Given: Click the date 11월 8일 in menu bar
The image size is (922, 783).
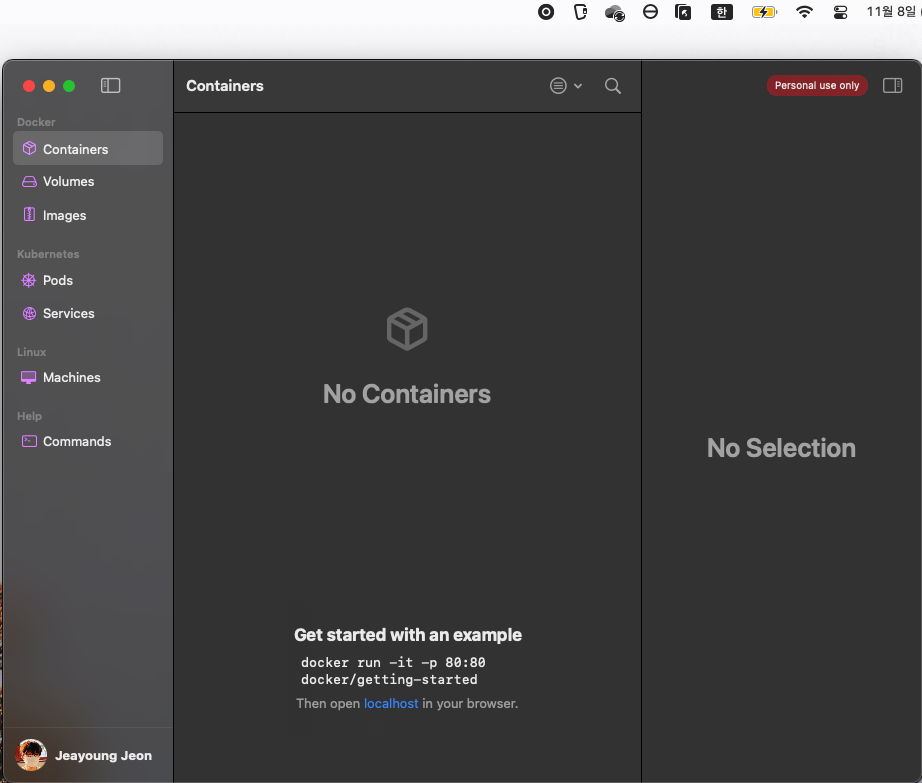Looking at the screenshot, I should (893, 12).
